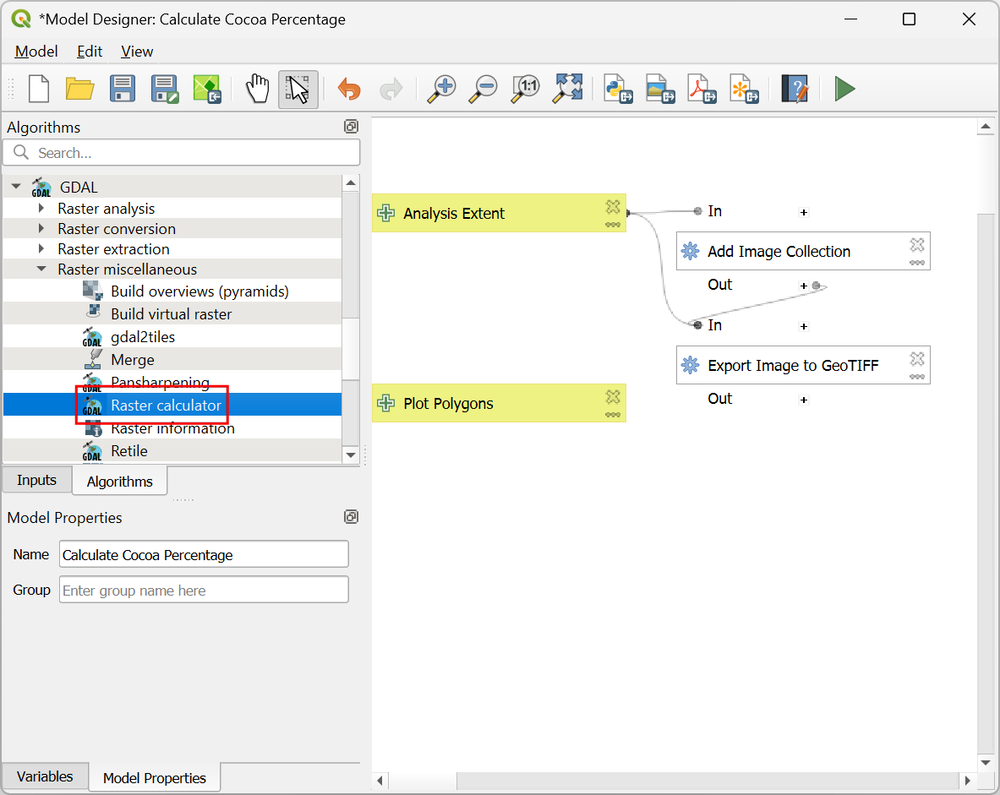
Task: Export model as Python script icon
Action: coord(618,89)
